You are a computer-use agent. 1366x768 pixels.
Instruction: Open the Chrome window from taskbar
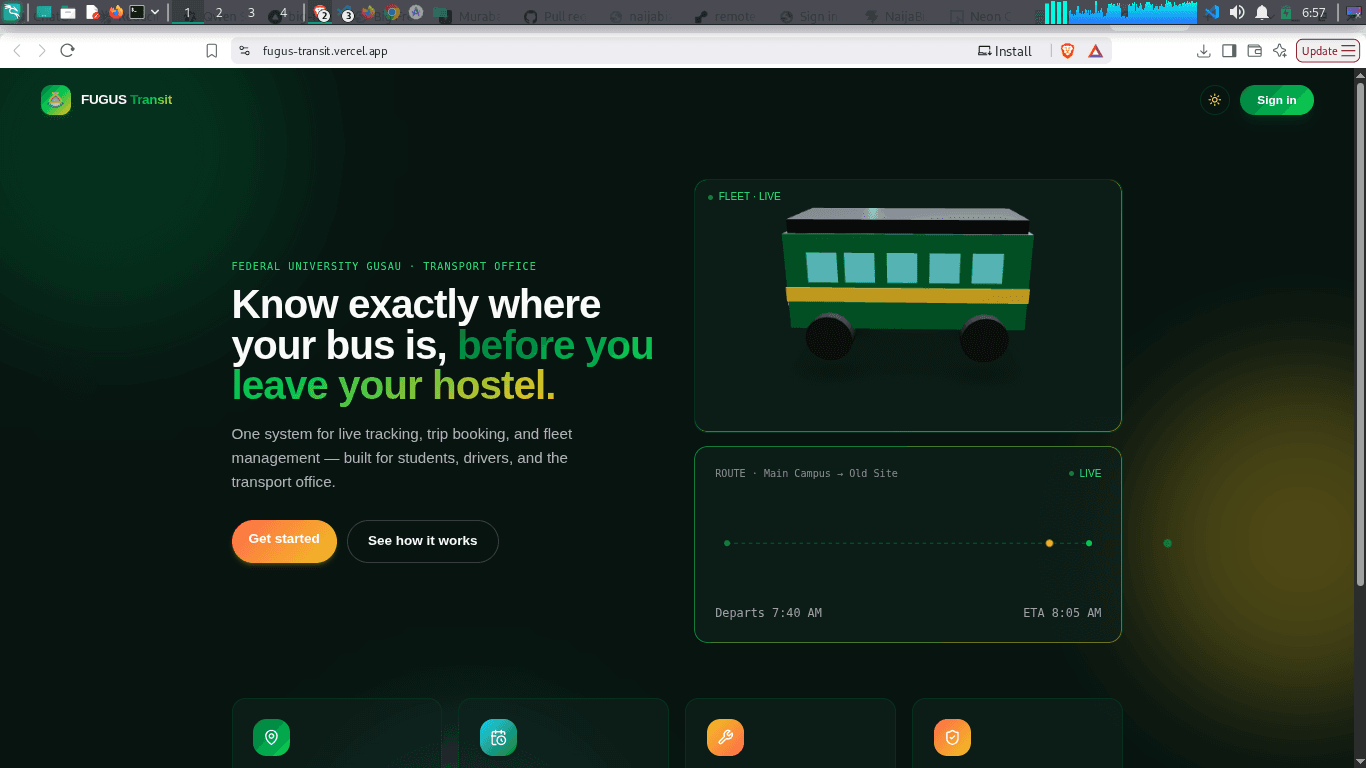coord(393,13)
